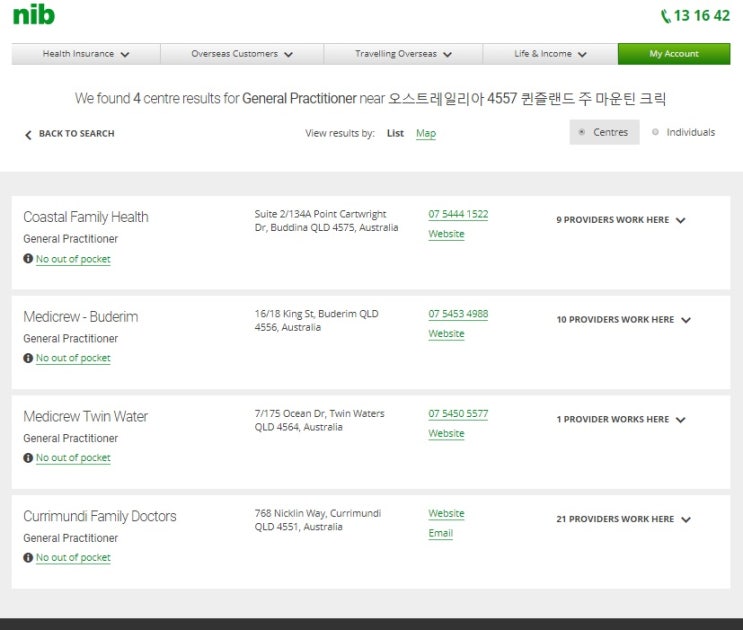
Task: Click the Currimundi Family Doctors title
Action: (100, 516)
